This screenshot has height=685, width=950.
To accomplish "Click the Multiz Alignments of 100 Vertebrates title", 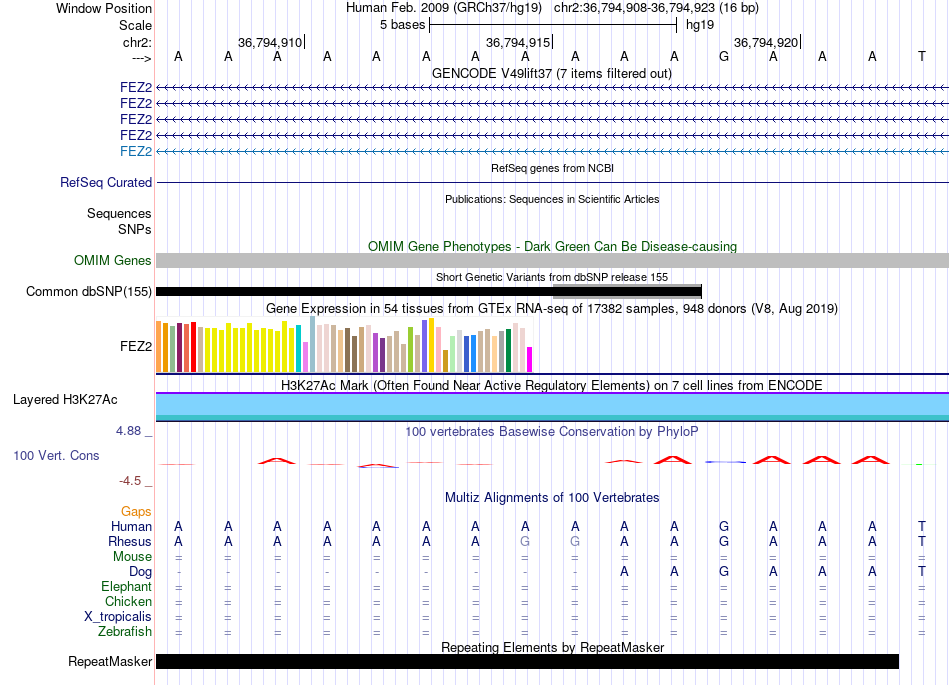I will click(x=552, y=497).
